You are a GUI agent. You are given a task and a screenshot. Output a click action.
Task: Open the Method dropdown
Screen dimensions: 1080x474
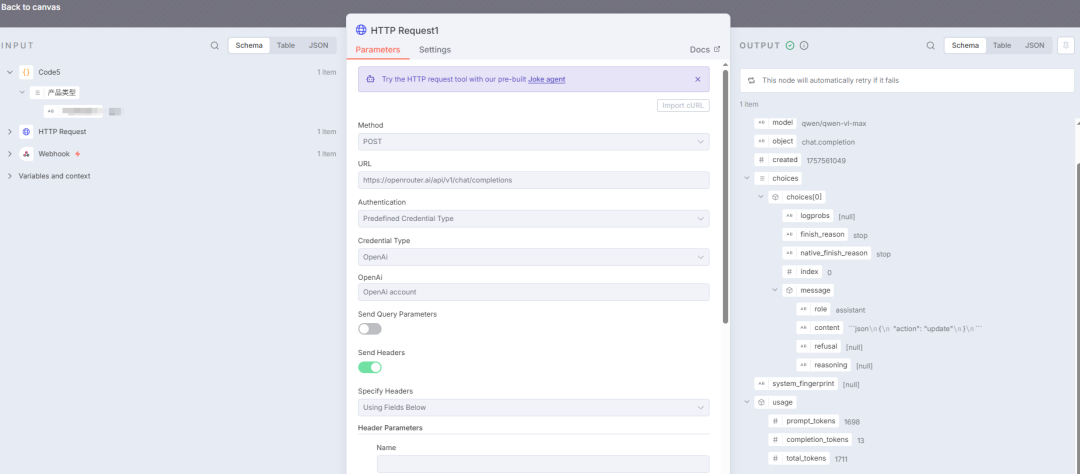click(534, 141)
